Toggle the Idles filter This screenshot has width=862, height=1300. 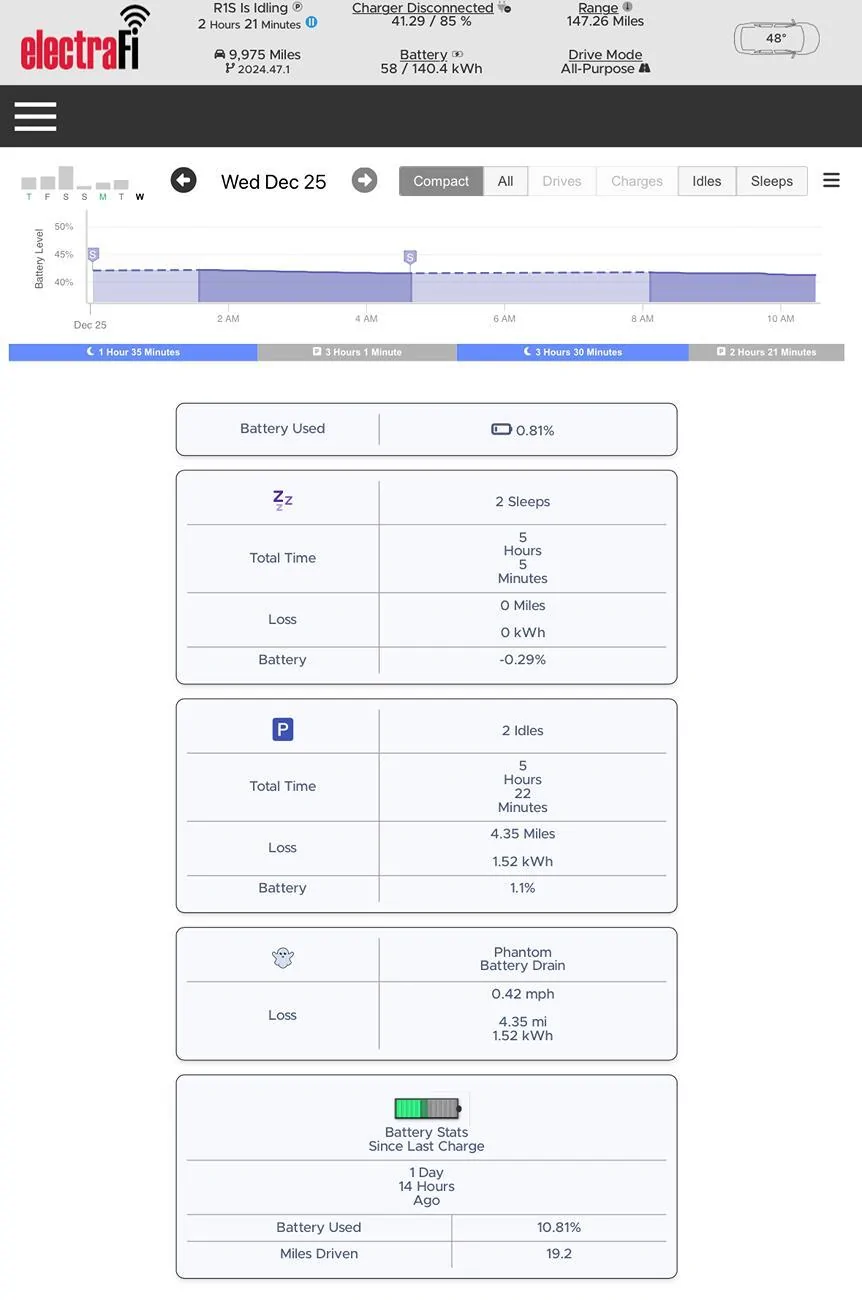[x=707, y=181]
